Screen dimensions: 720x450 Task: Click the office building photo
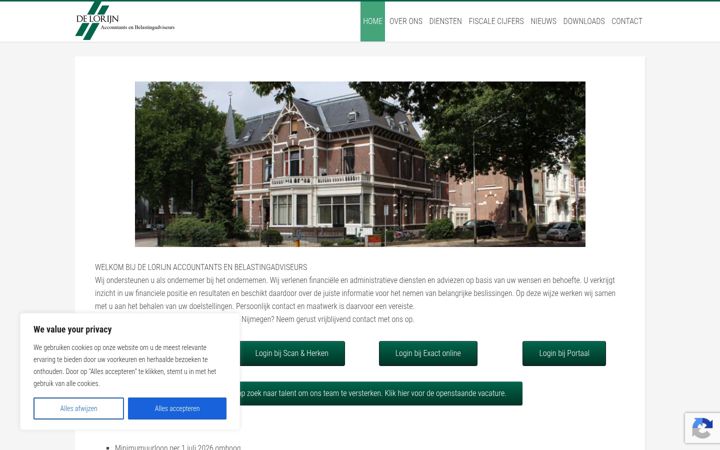pos(360,164)
